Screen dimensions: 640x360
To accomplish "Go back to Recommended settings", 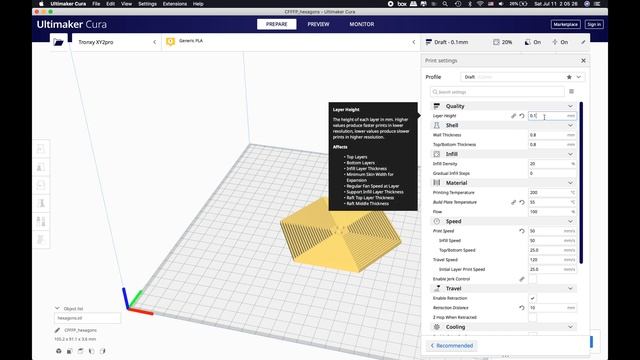I will 451,346.
